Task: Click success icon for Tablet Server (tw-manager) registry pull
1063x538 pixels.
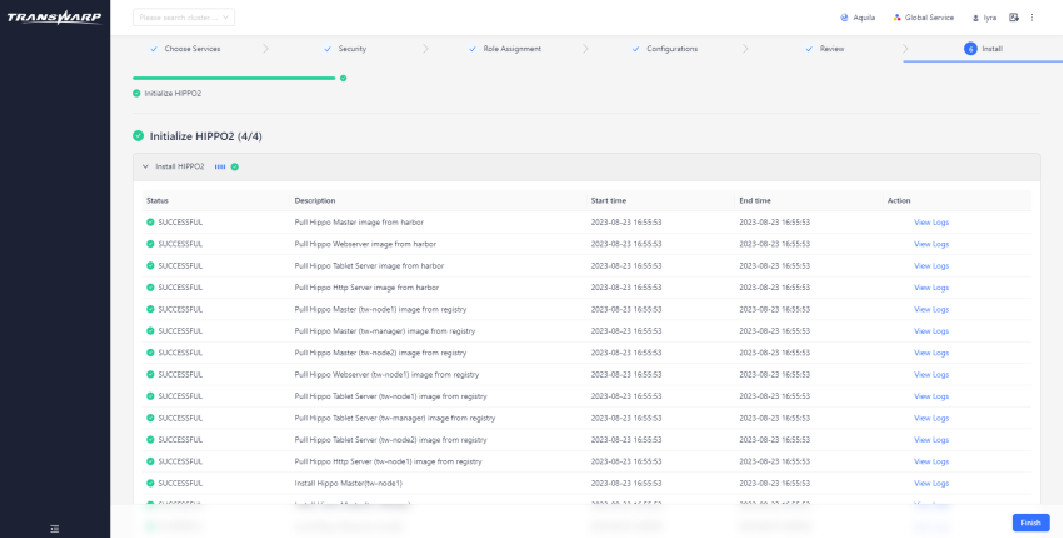Action: point(150,417)
